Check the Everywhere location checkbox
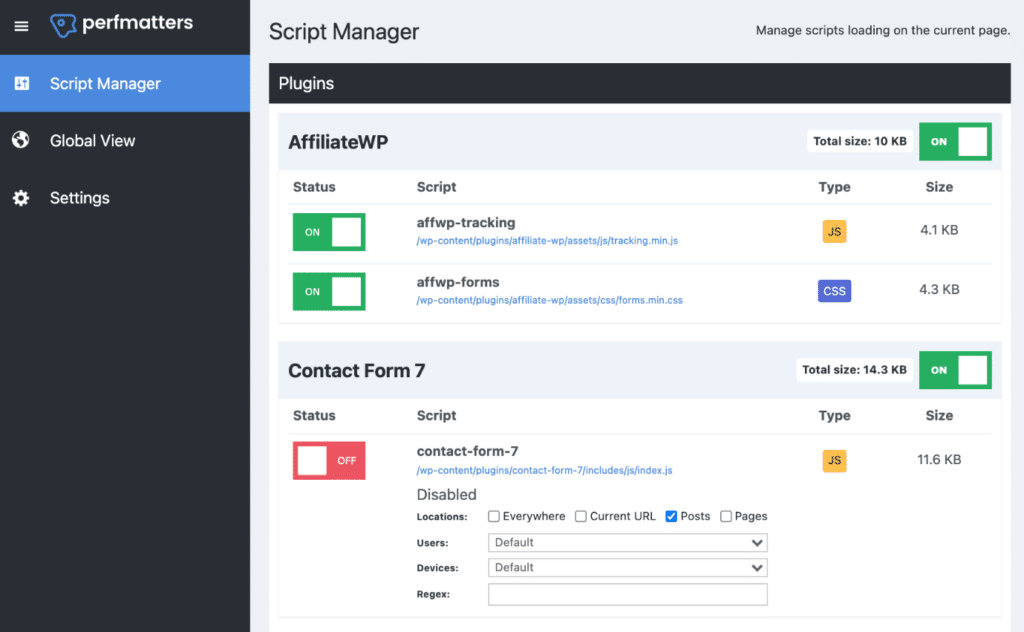The image size is (1024, 632). pos(492,516)
